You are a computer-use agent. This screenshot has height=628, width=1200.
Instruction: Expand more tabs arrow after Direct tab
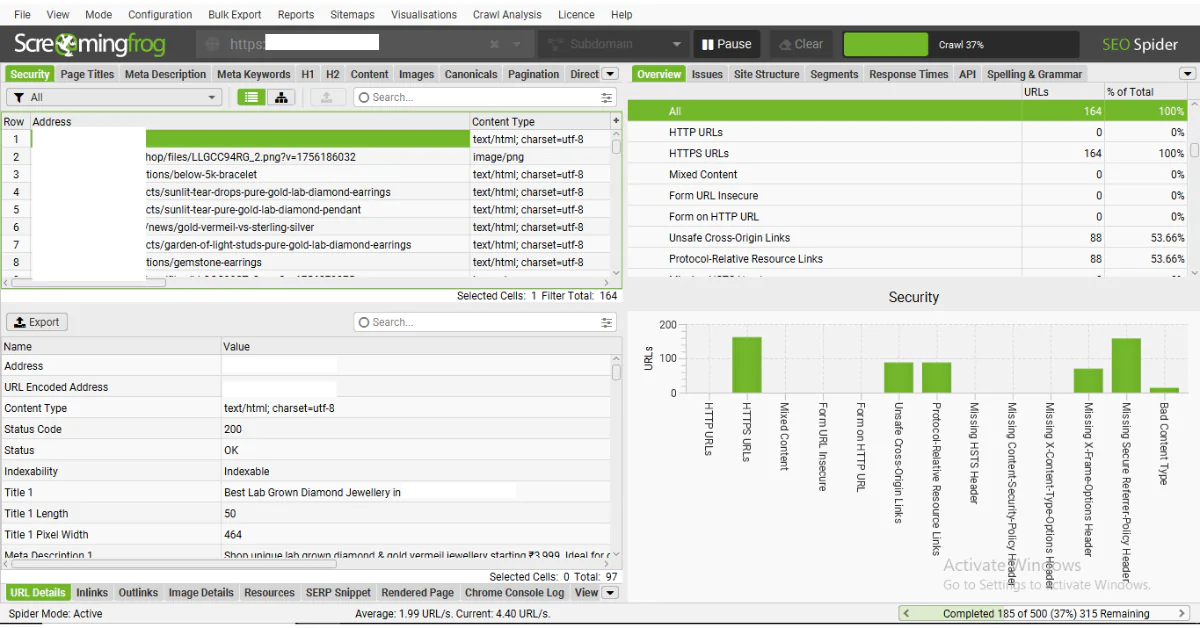pos(610,74)
